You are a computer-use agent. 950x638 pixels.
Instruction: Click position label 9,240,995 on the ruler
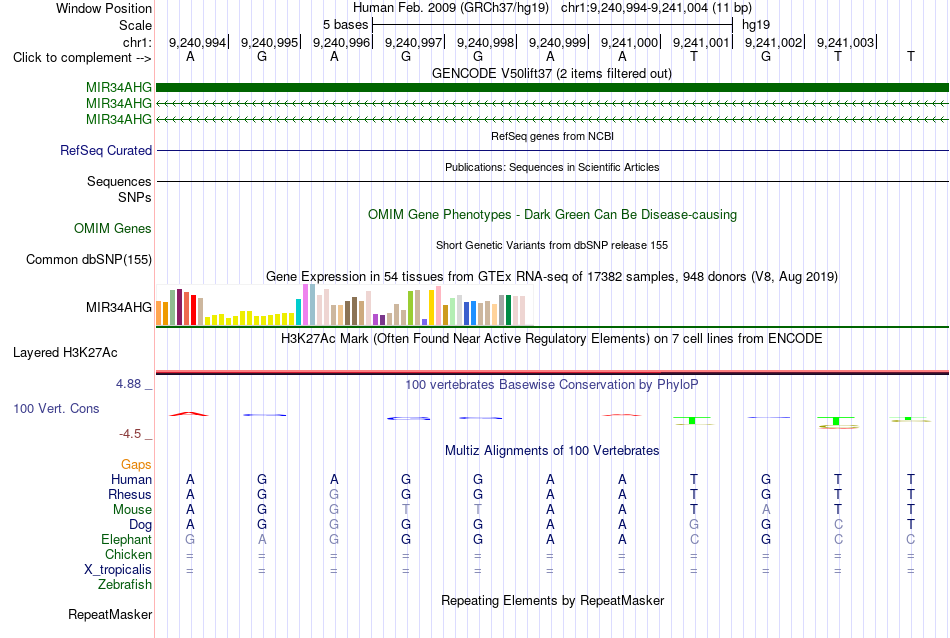pos(269,42)
